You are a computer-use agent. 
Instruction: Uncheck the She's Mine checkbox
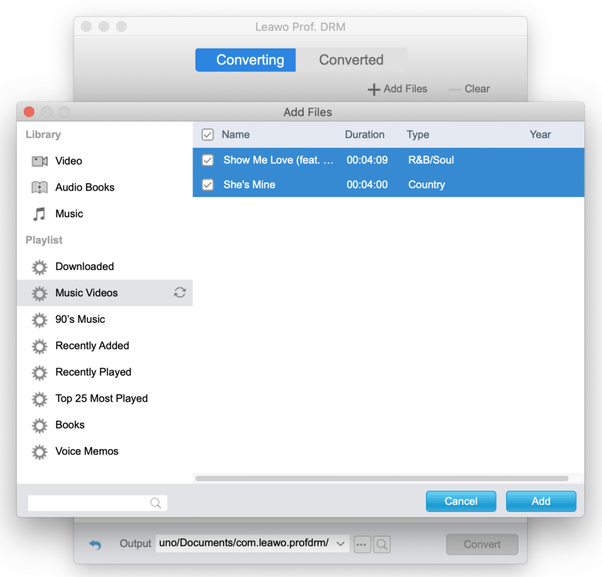(x=208, y=185)
